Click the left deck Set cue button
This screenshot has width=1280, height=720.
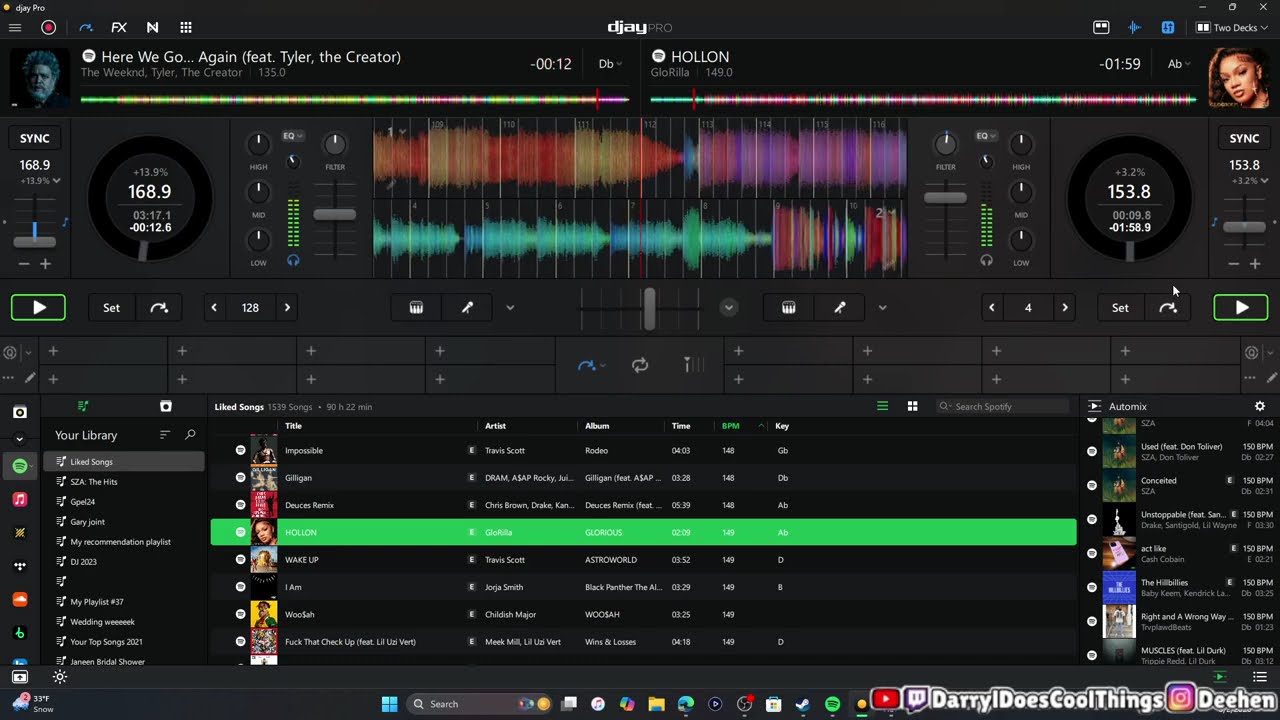pos(112,308)
